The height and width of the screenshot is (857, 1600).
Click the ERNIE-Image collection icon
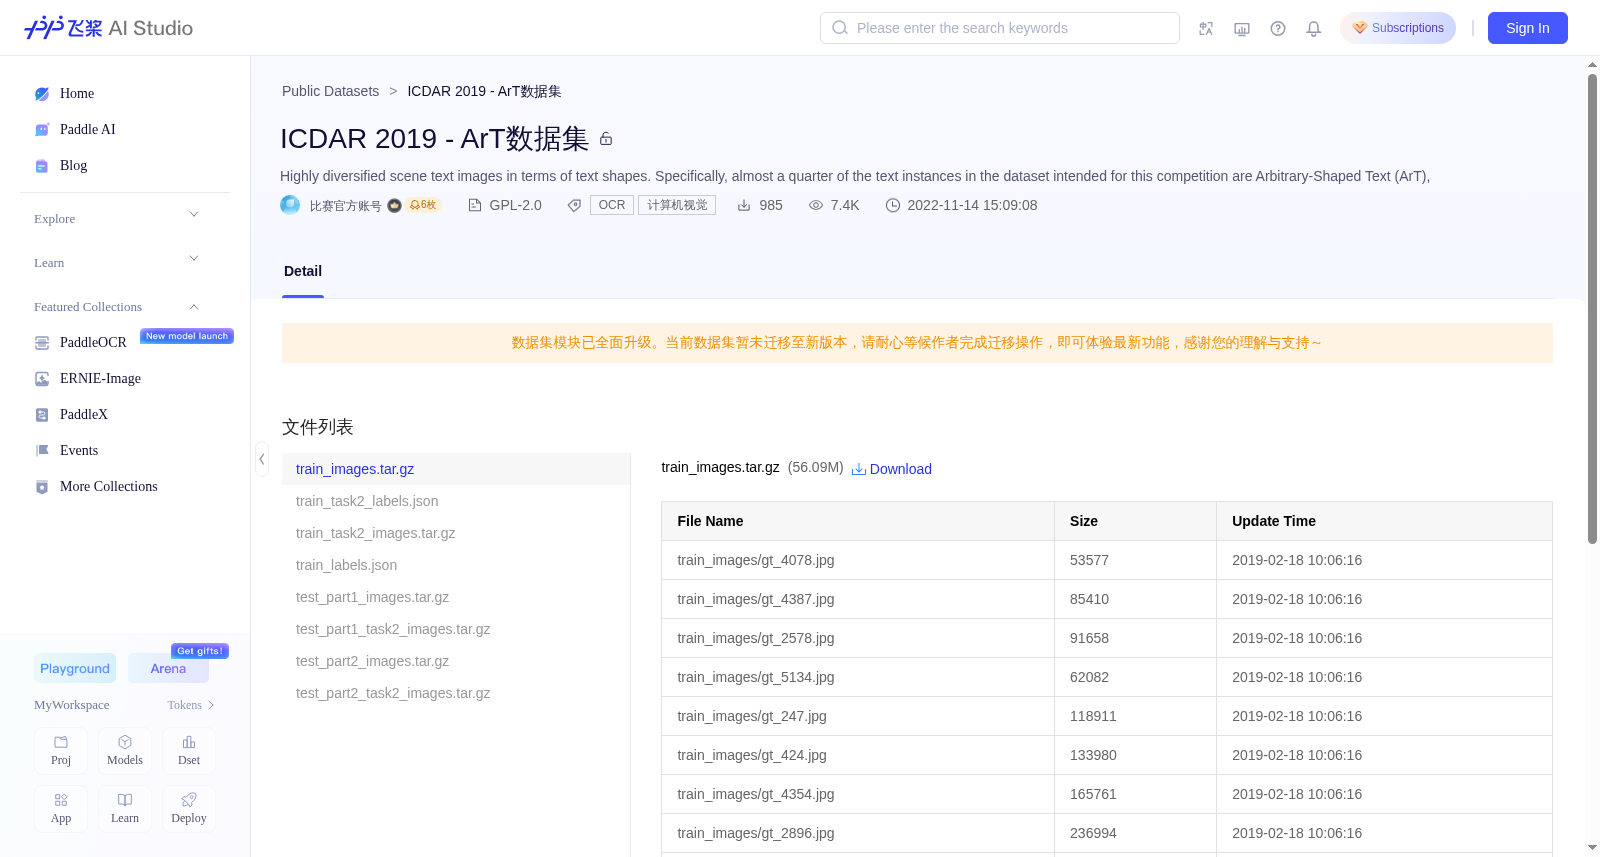coord(42,379)
